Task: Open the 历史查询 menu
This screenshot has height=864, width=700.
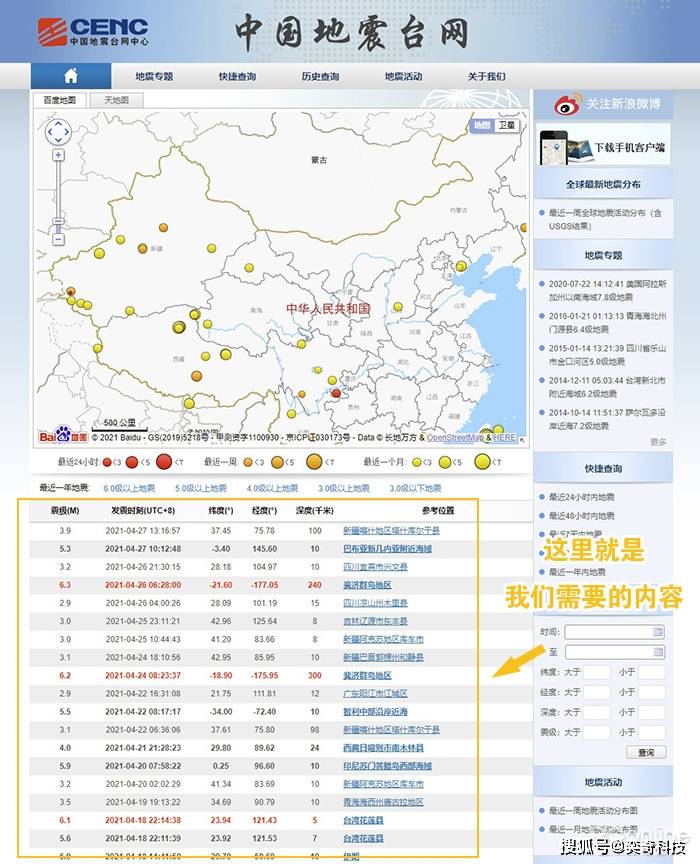Action: [320, 76]
